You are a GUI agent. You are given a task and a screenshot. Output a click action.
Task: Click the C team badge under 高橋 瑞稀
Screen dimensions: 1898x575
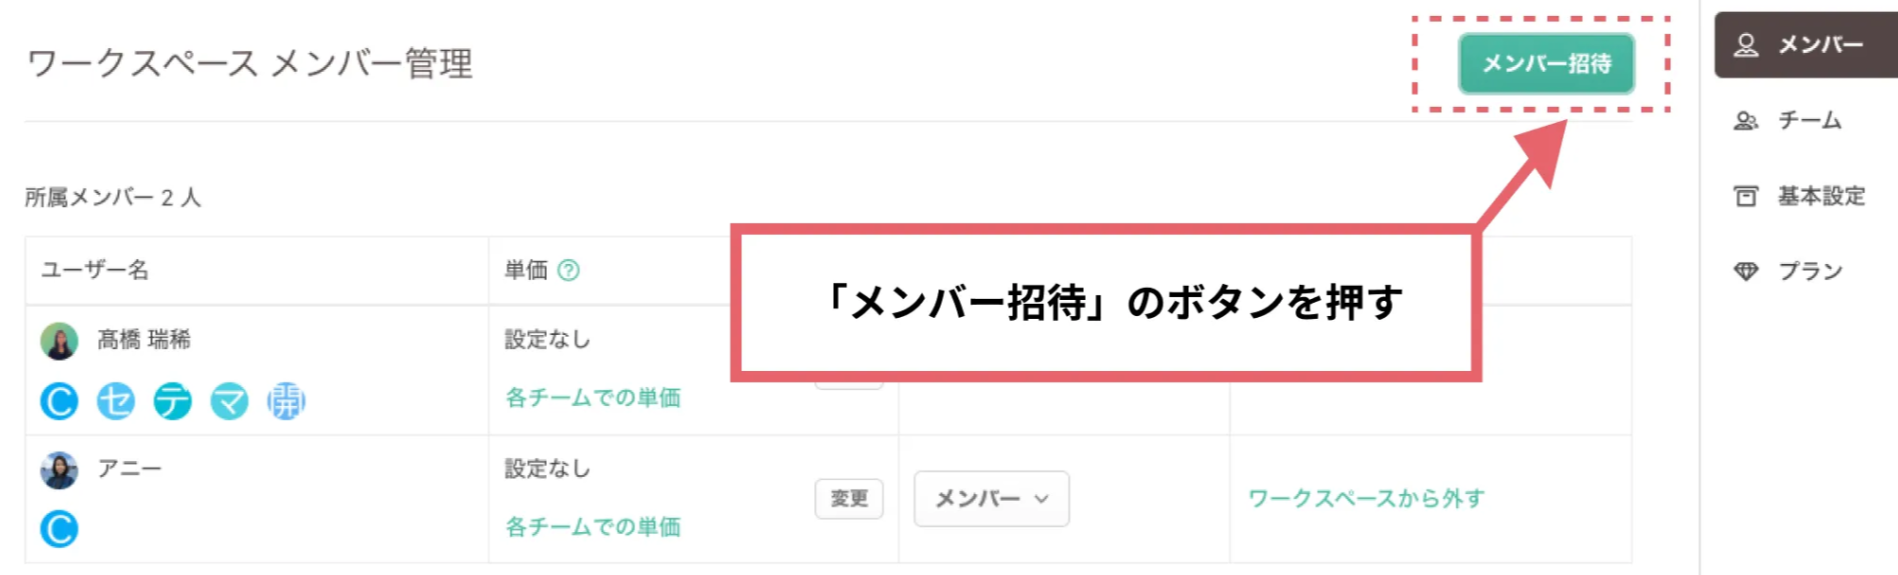point(59,401)
